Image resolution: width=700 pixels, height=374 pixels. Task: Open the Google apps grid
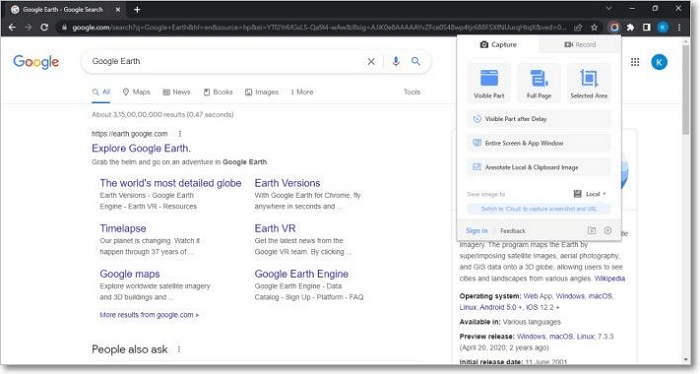click(x=635, y=62)
